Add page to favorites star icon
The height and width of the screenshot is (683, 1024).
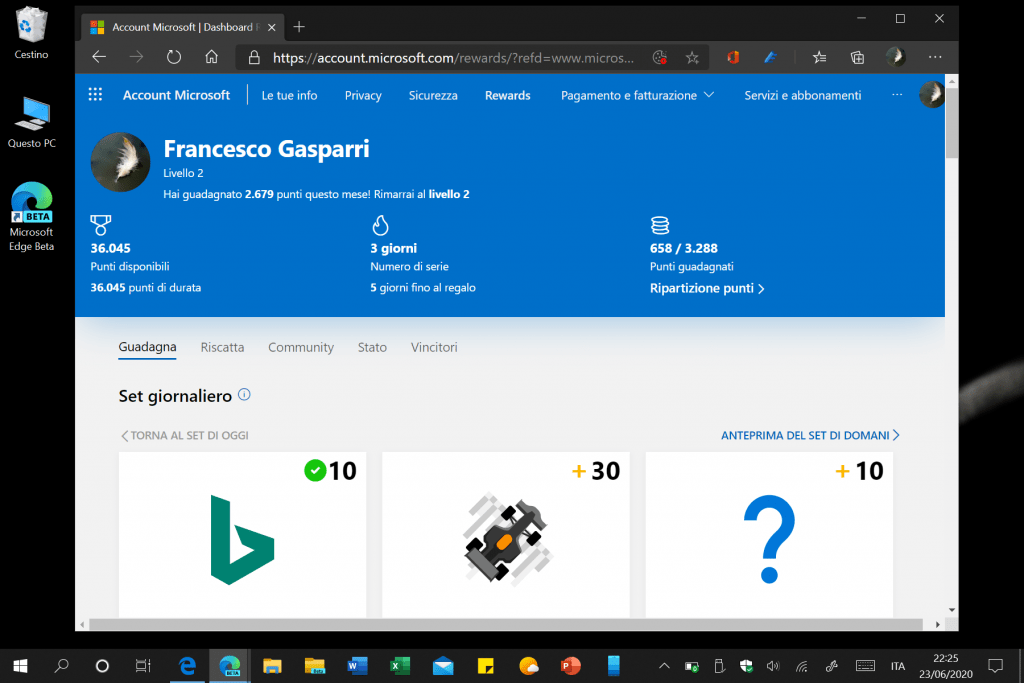pos(692,58)
